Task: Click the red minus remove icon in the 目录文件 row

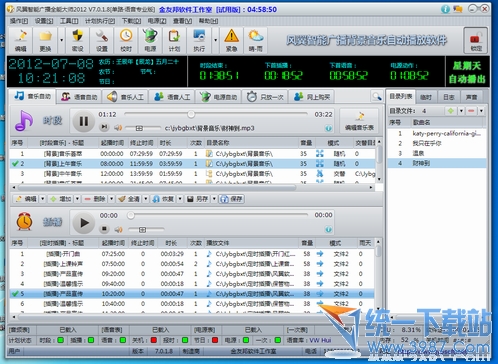Action: click(x=471, y=111)
